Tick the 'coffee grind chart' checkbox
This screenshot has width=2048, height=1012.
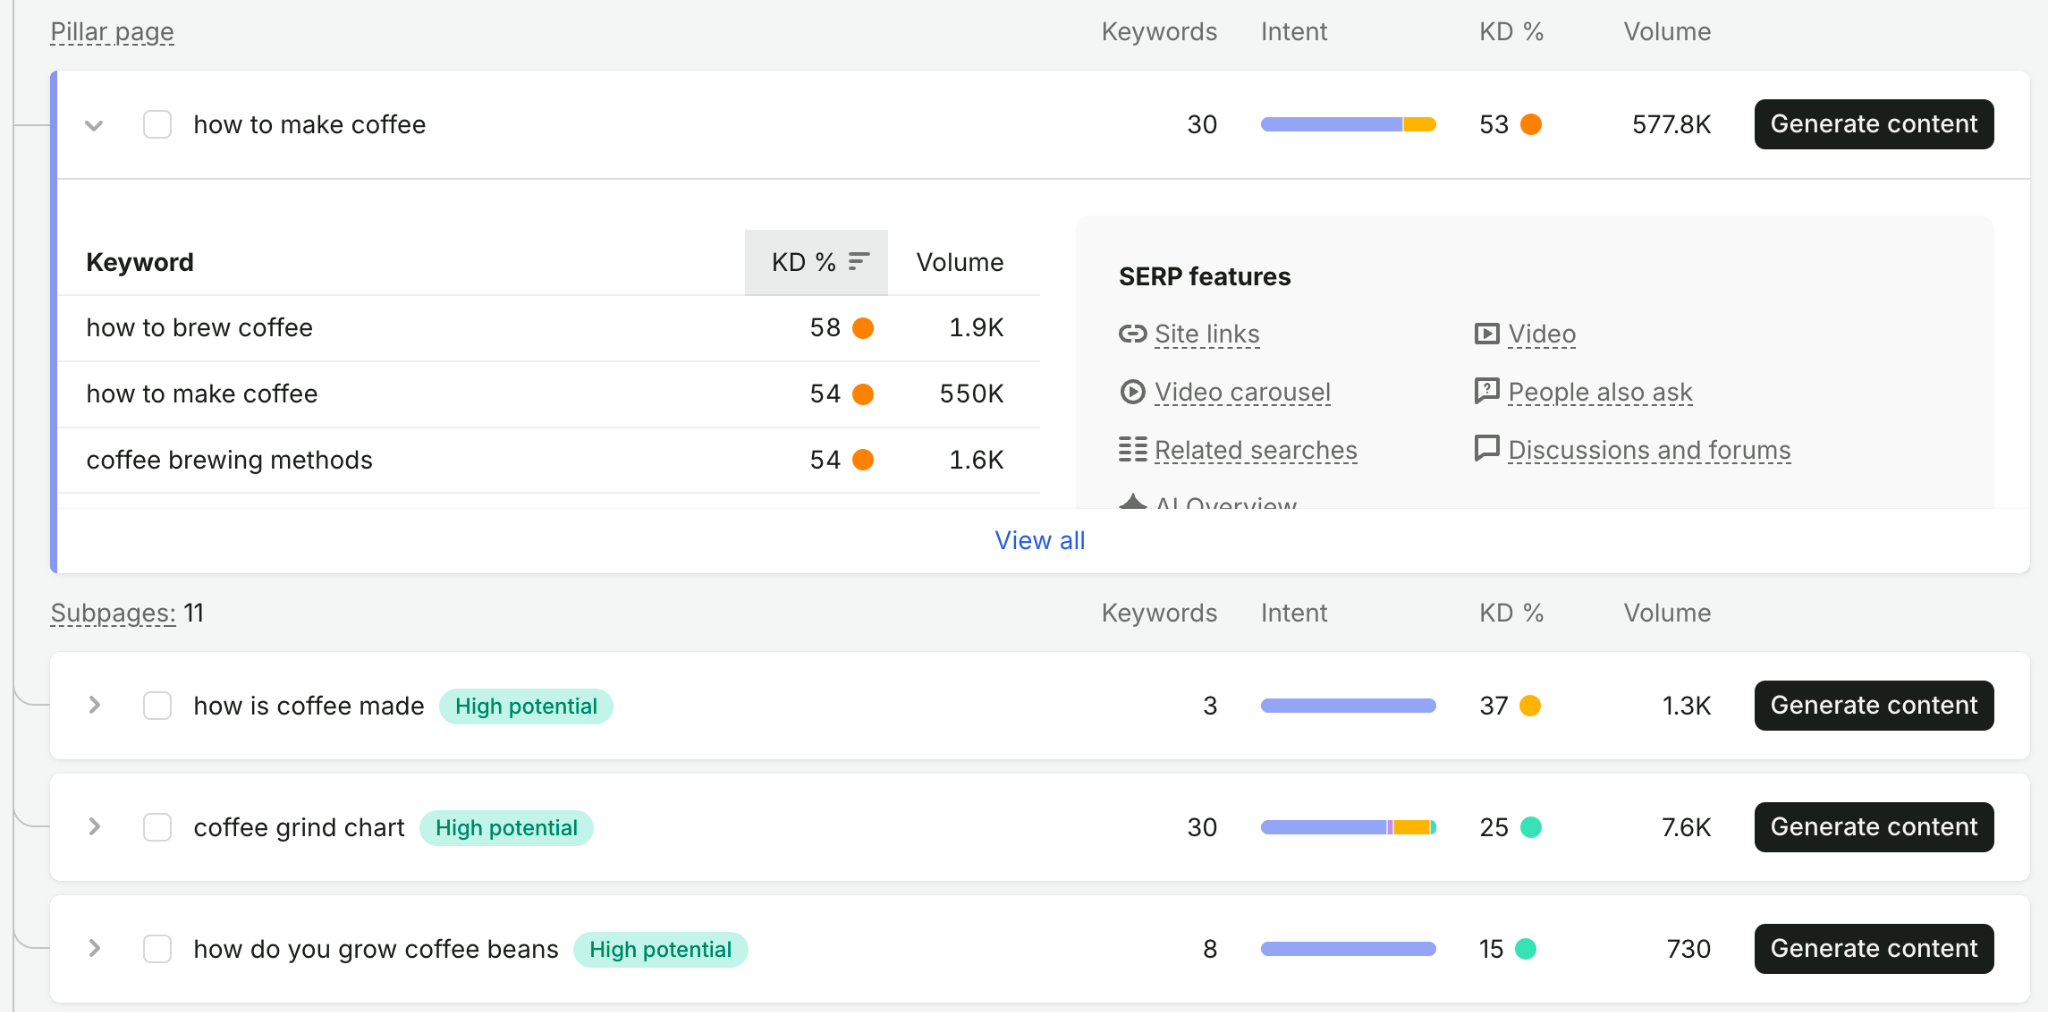[157, 828]
